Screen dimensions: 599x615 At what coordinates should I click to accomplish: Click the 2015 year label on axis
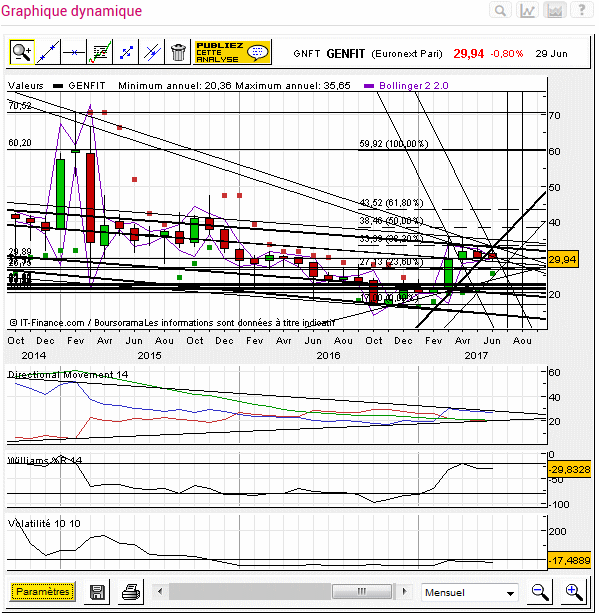point(149,355)
